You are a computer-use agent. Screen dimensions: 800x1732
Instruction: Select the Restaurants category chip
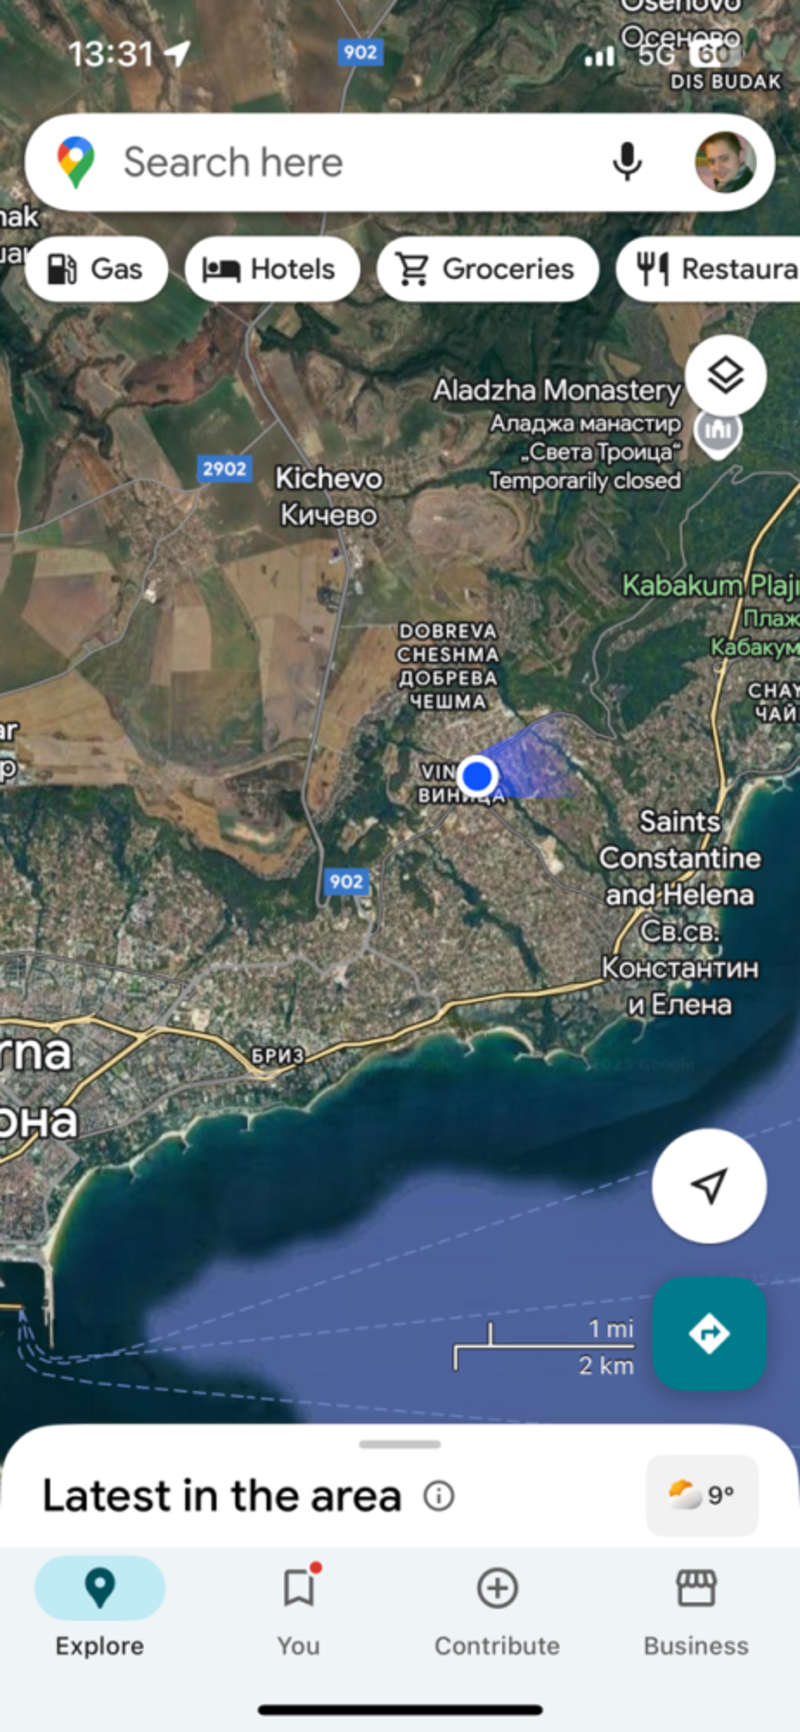point(708,269)
